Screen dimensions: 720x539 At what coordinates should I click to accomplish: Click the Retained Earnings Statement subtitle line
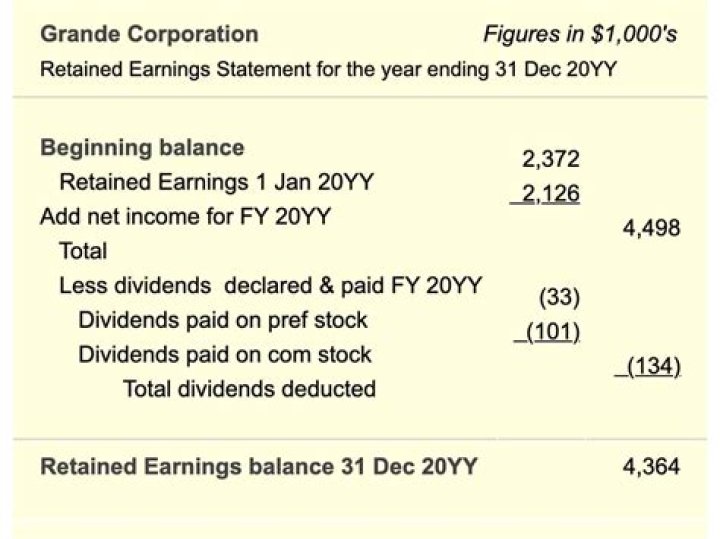326,71
